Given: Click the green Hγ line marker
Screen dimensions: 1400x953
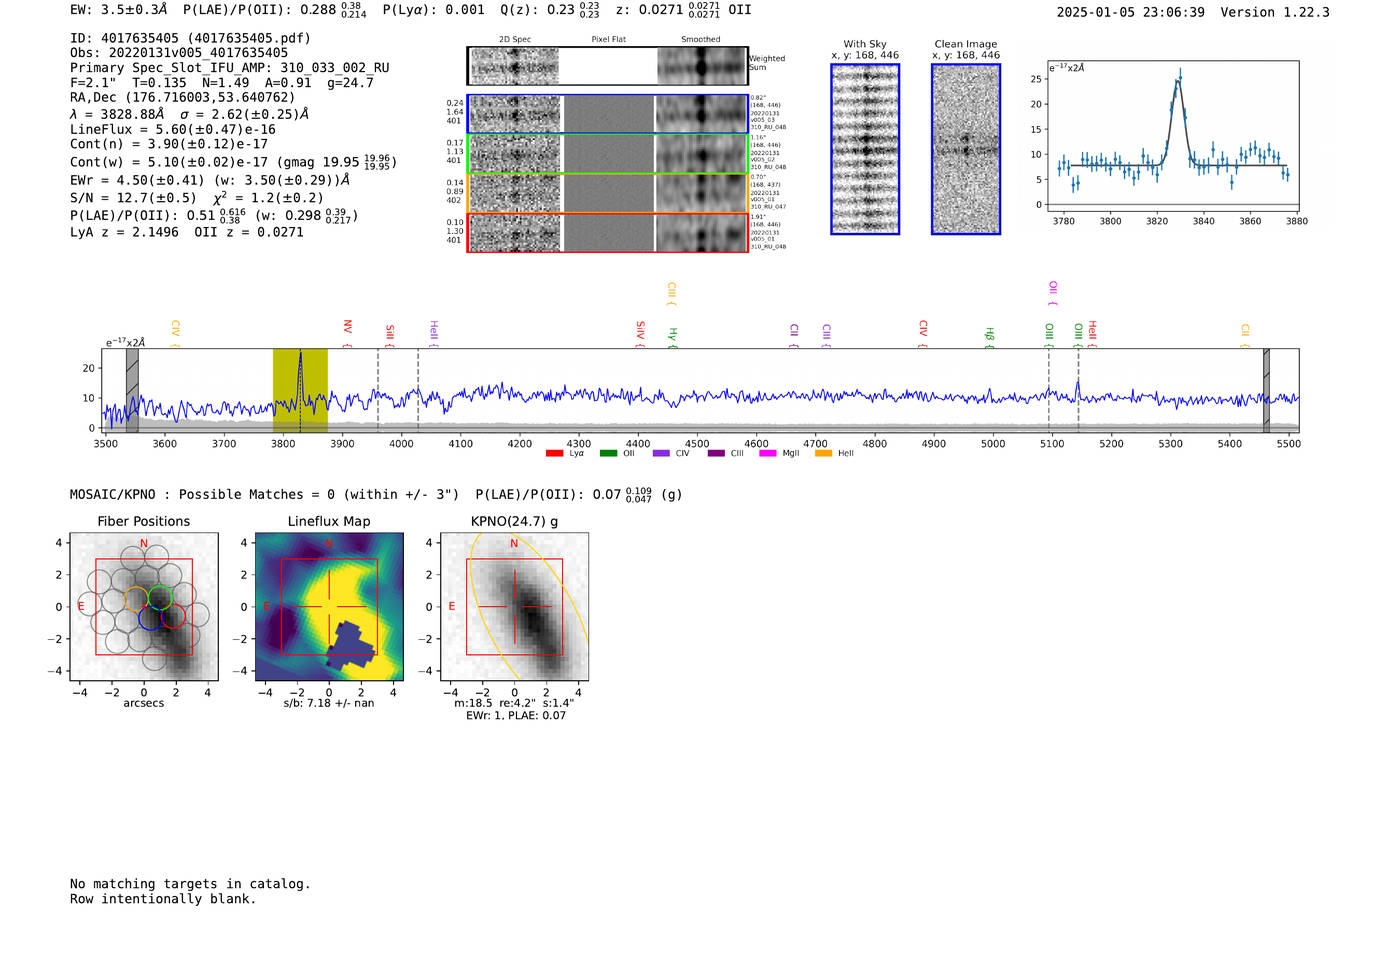Looking at the screenshot, I should [673, 337].
